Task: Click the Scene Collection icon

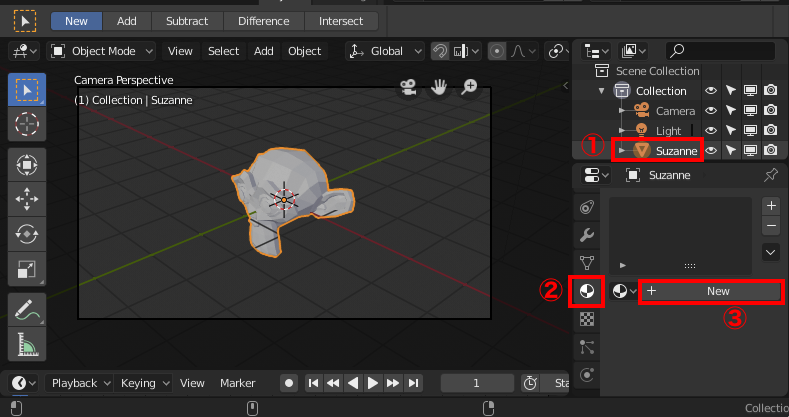Action: pos(602,71)
